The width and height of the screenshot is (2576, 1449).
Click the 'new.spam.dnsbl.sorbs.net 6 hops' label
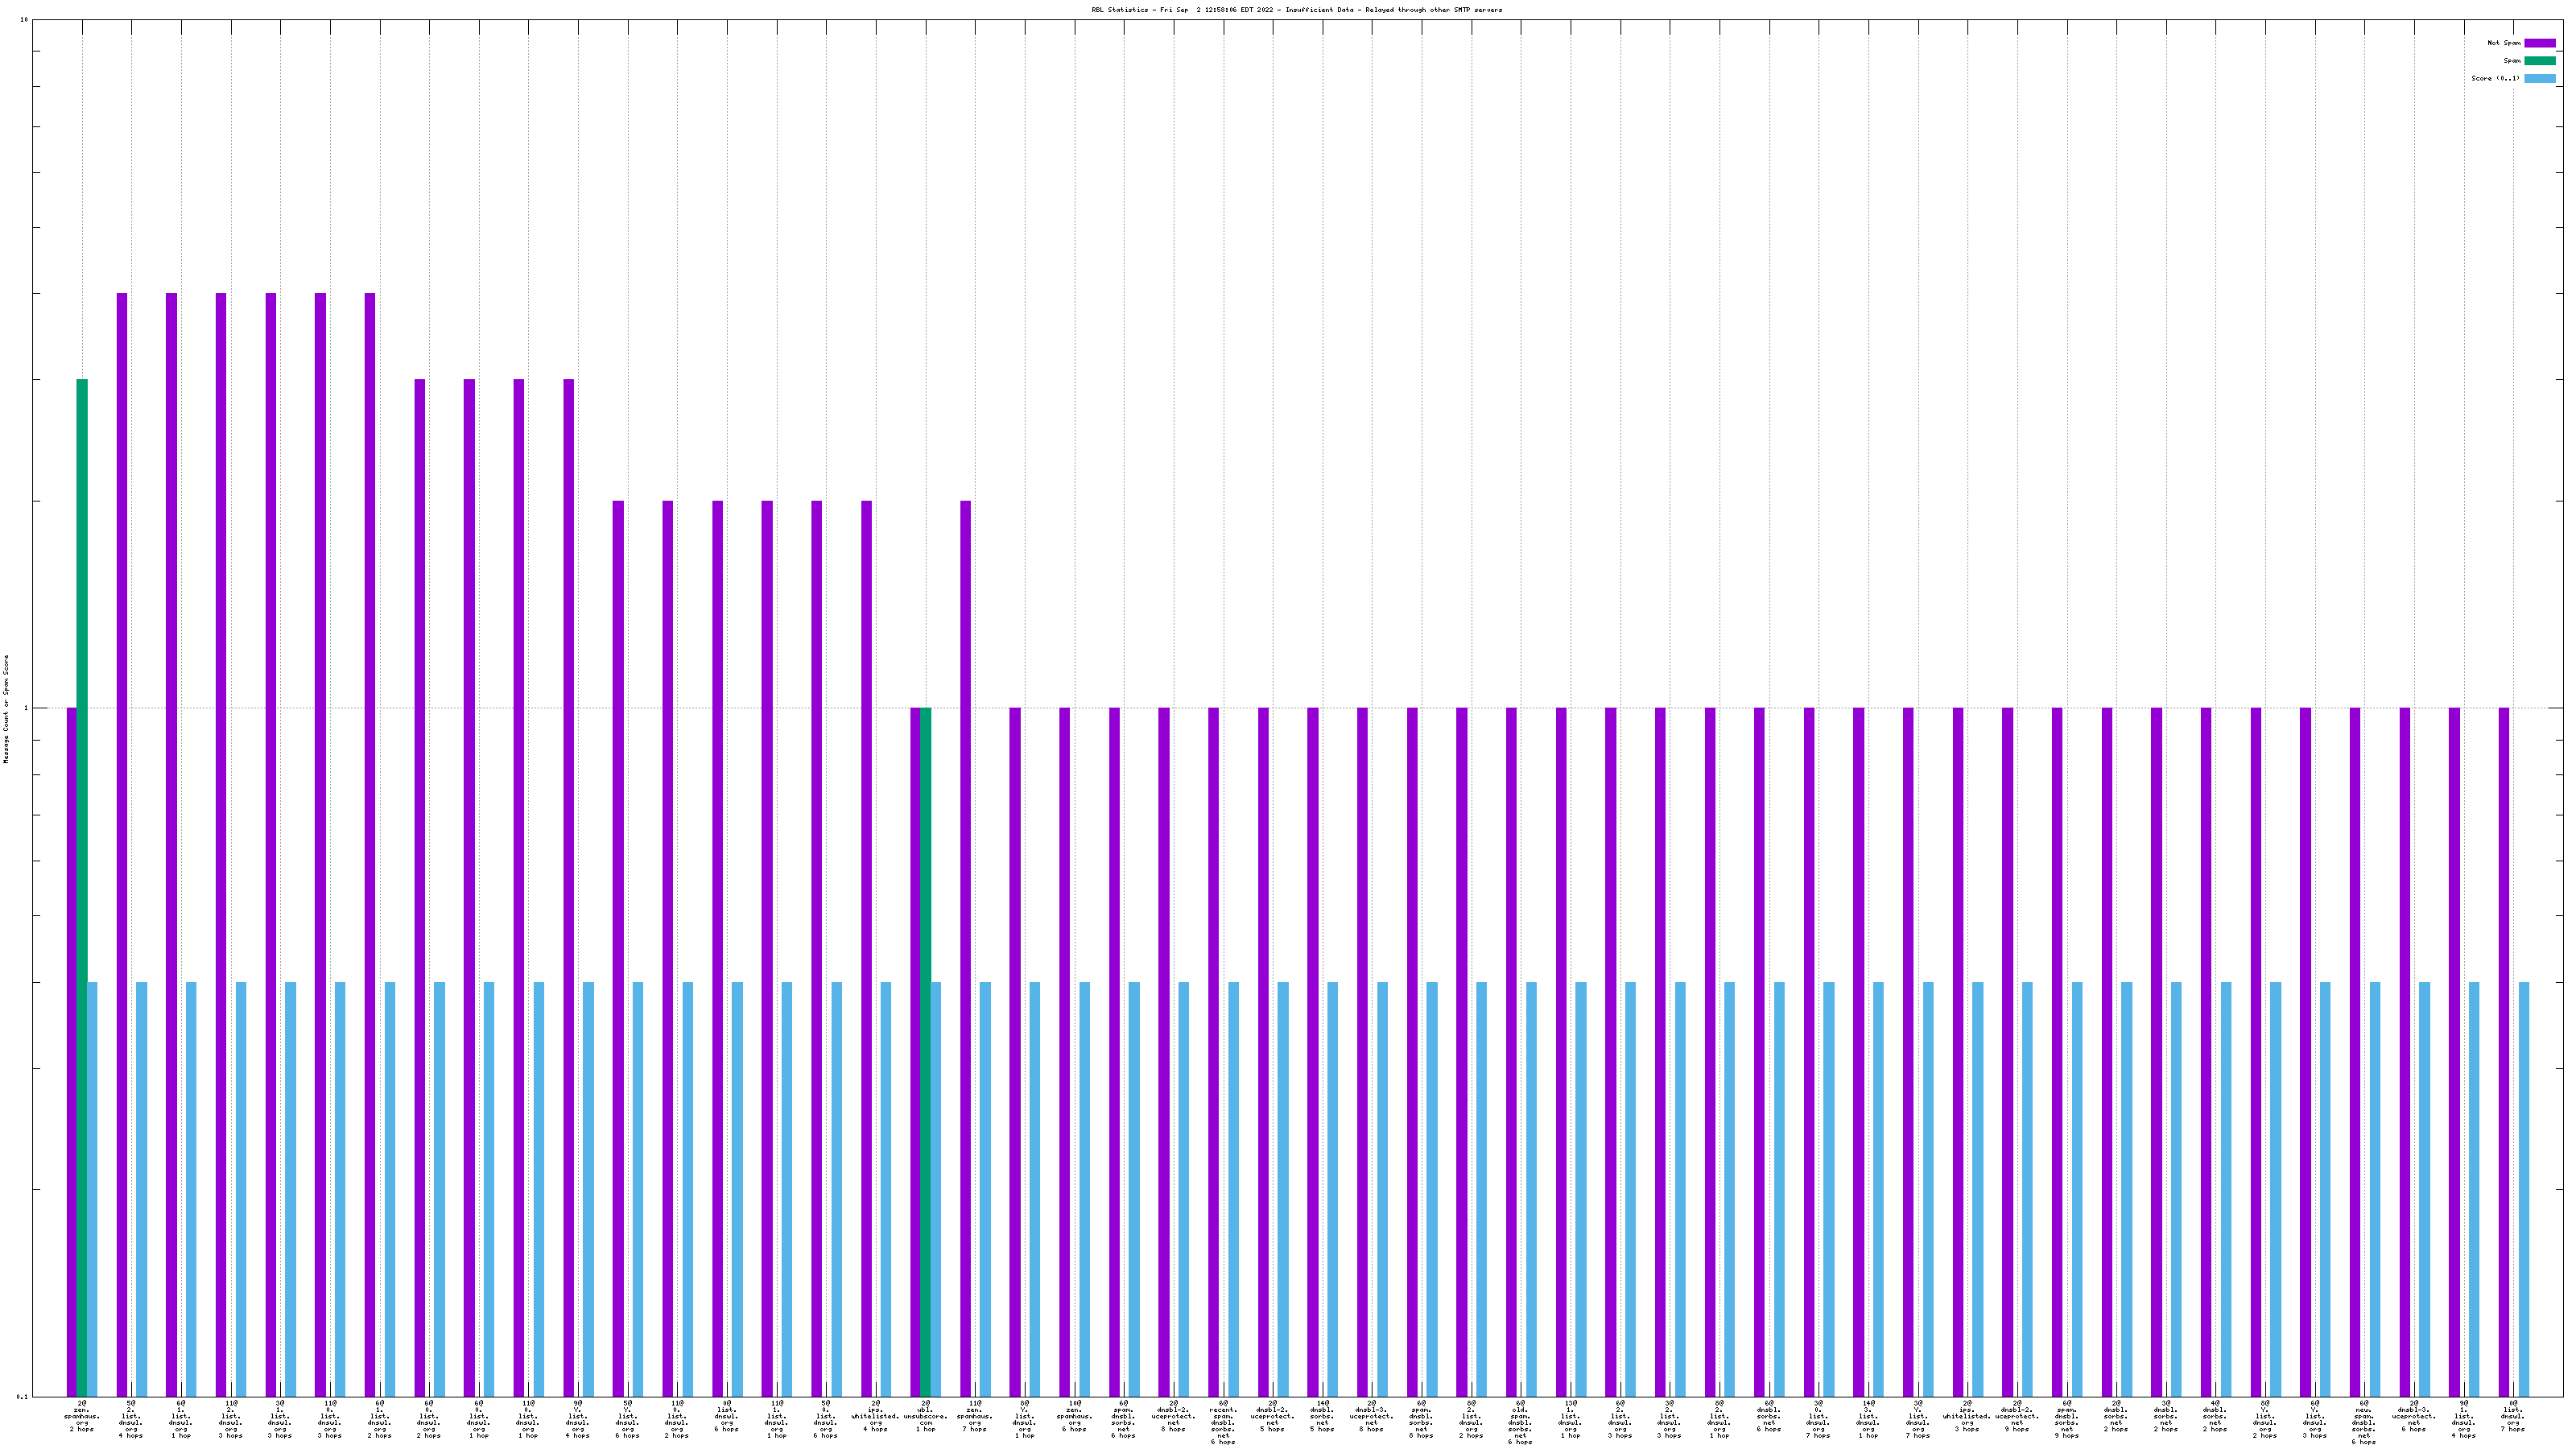coord(2363,1423)
